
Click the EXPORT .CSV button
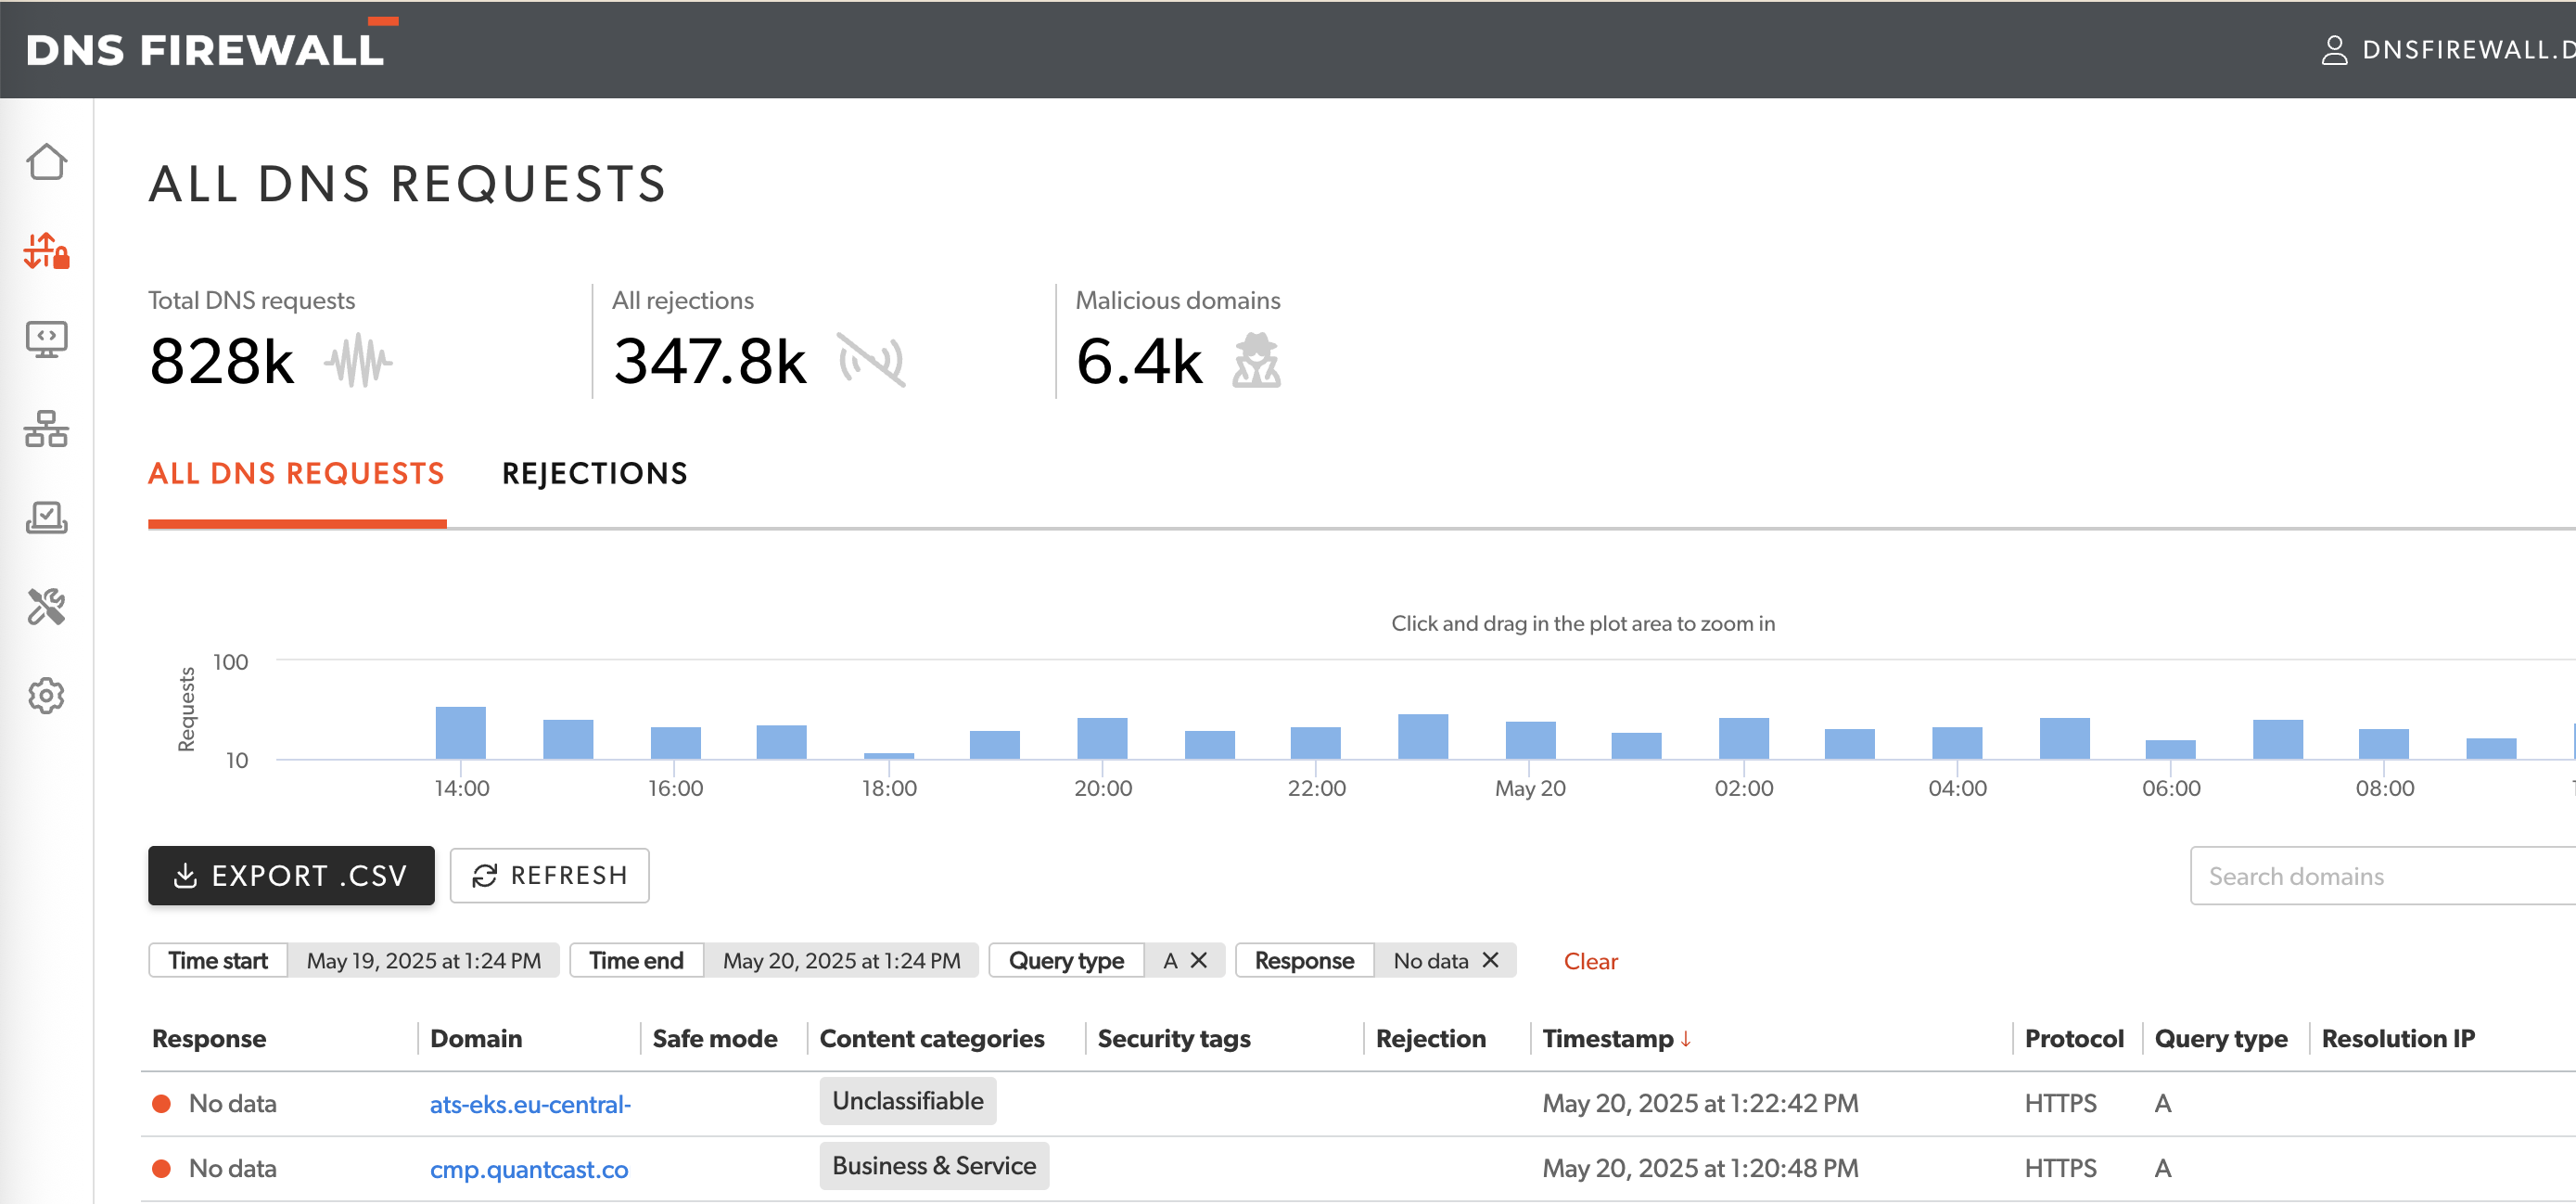tap(290, 875)
